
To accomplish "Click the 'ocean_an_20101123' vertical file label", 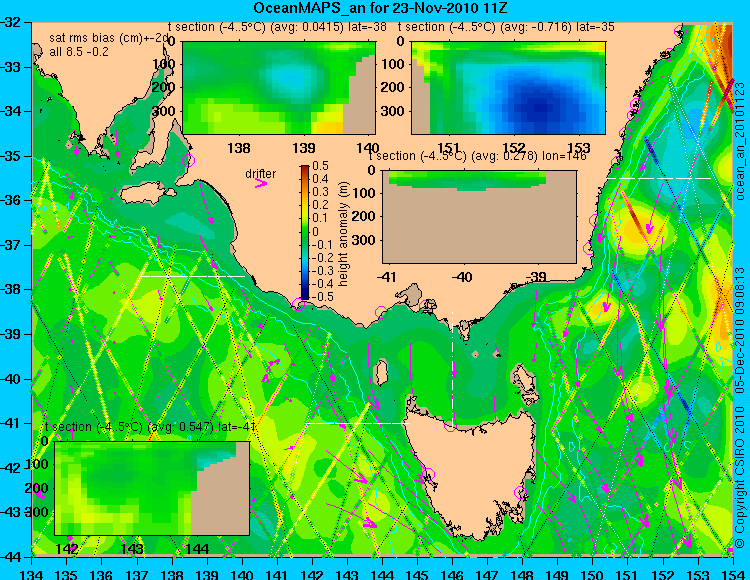I will (739, 141).
